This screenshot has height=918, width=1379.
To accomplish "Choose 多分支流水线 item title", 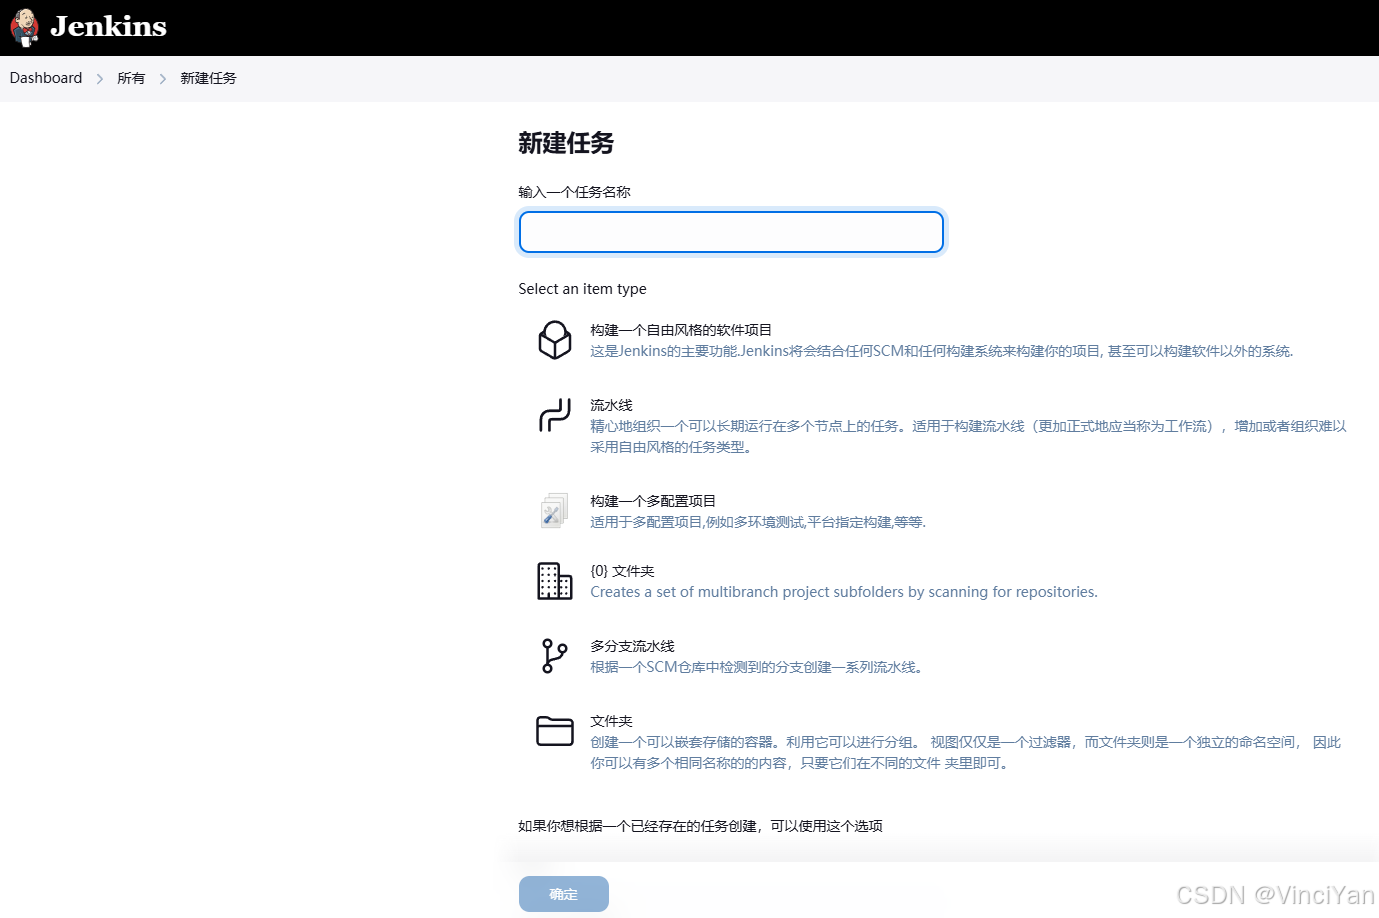I will click(632, 646).
